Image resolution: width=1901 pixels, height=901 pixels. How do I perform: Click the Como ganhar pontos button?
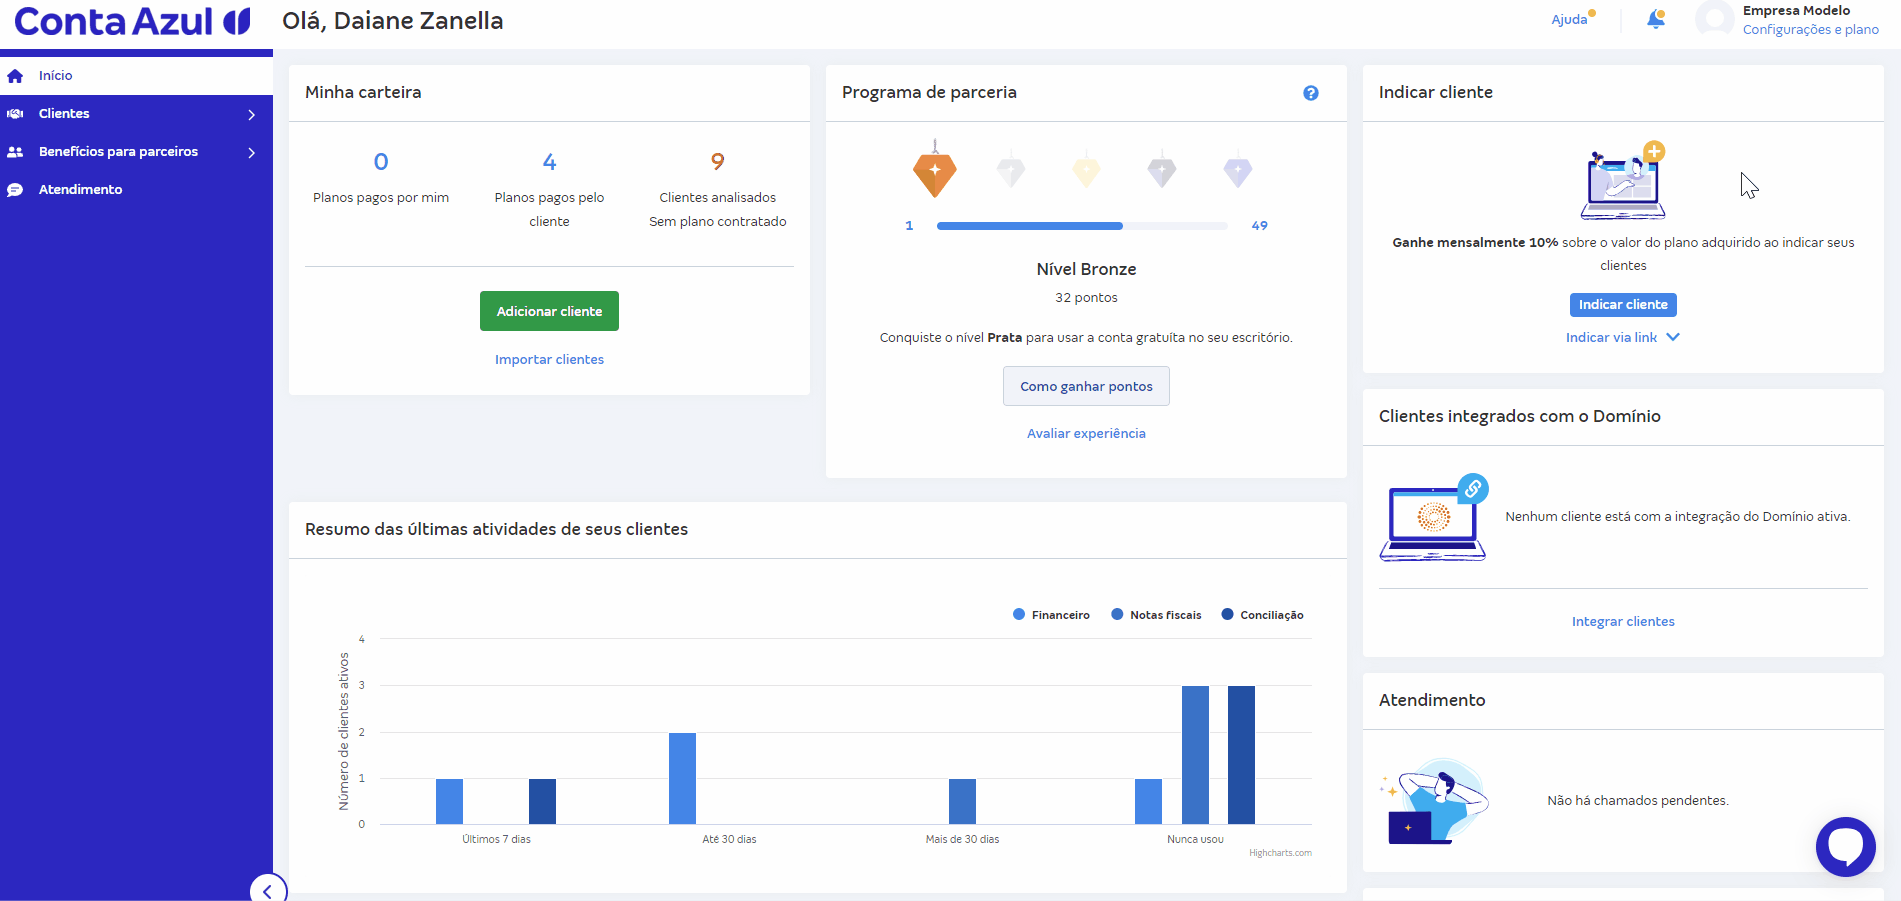[1086, 386]
